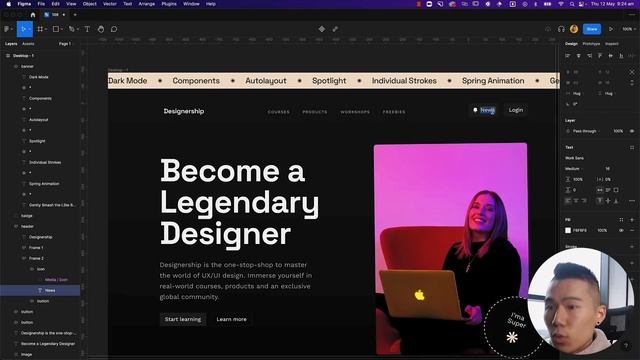This screenshot has height=360, width=640.
Task: Open the Figma main menu icon in toolbar
Action: (7, 29)
